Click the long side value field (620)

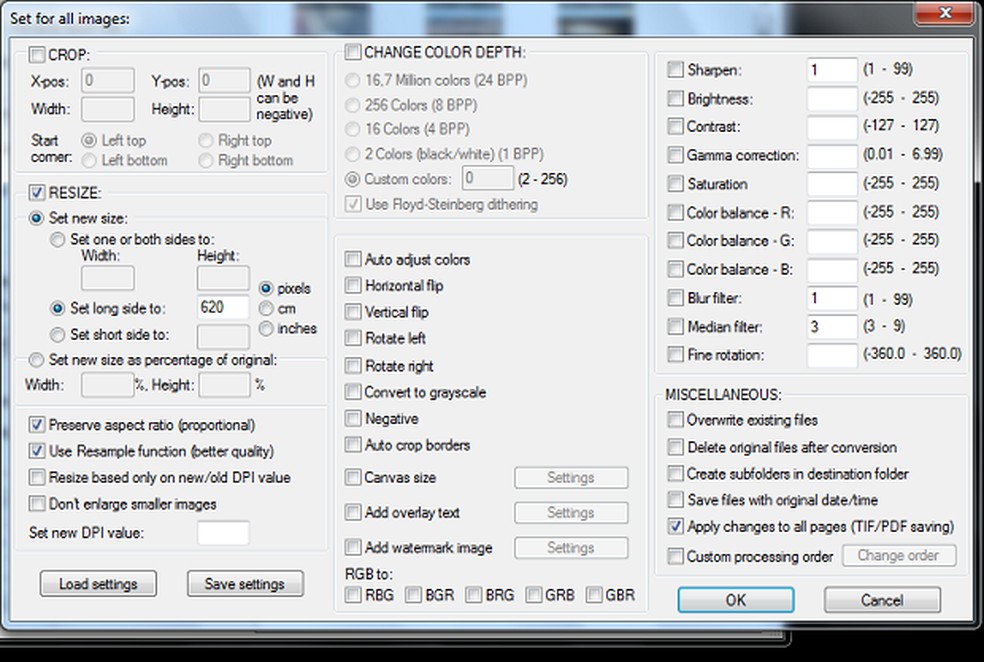point(223,307)
